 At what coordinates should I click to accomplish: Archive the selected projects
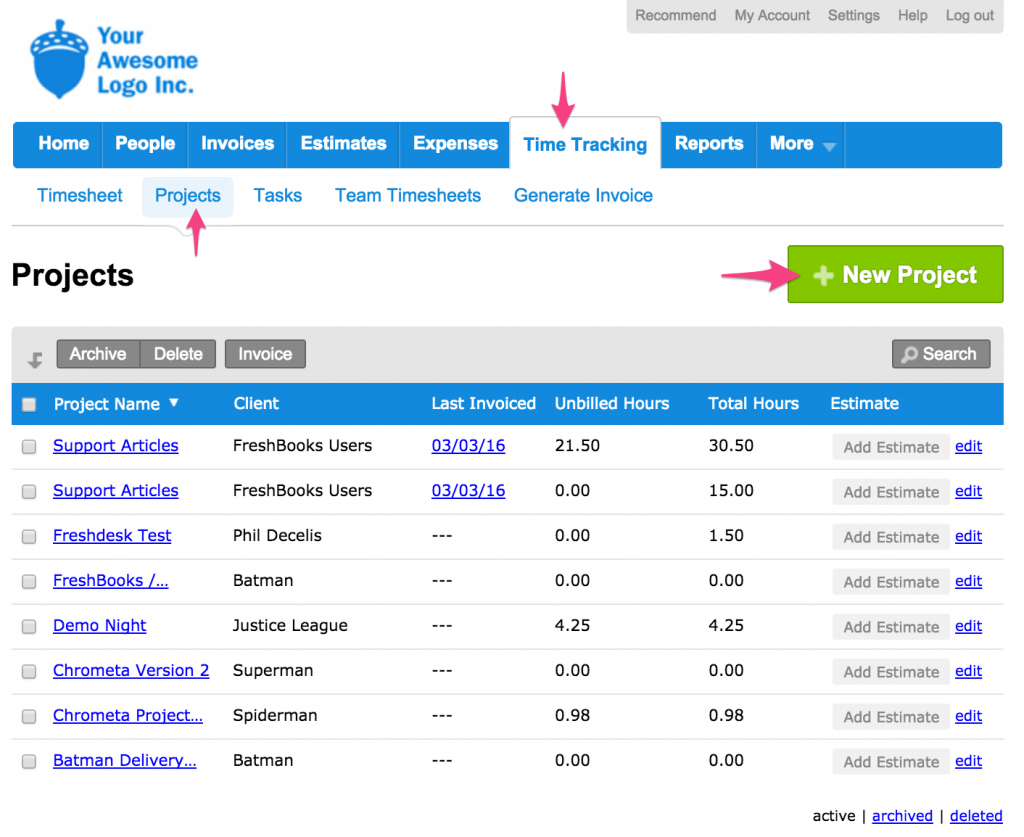(98, 354)
